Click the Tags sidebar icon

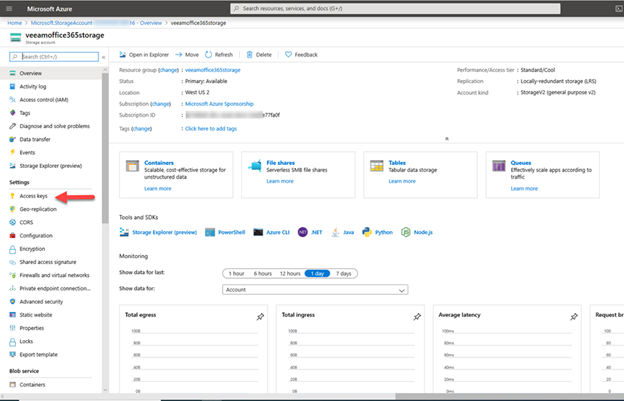12,113
